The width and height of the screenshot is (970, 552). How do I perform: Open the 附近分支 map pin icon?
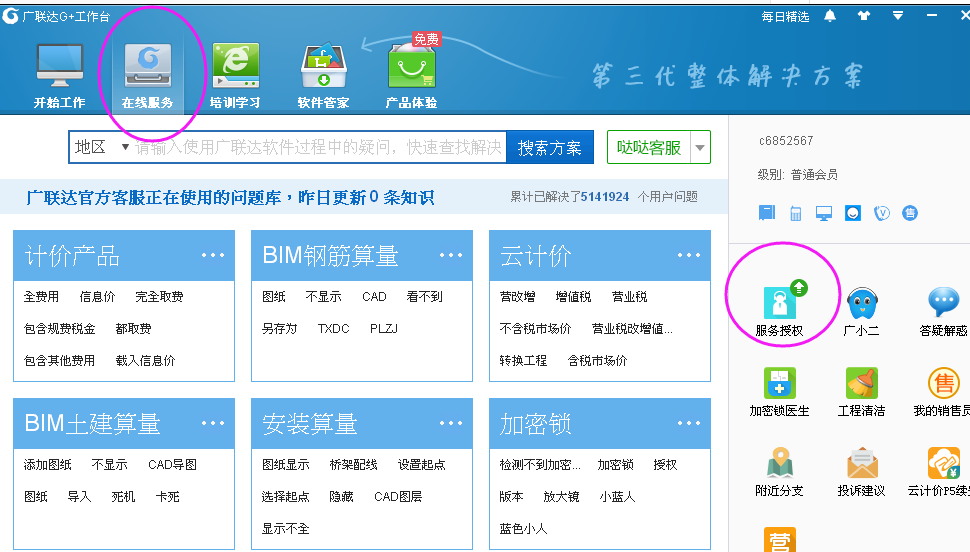(x=779, y=463)
